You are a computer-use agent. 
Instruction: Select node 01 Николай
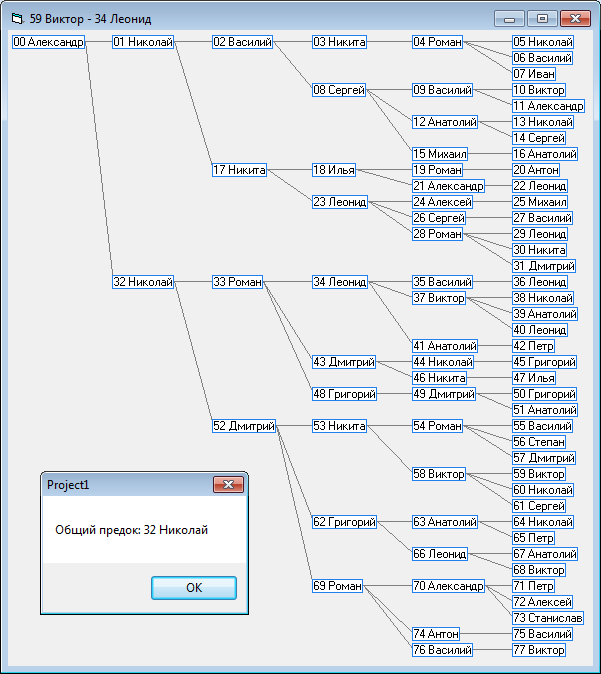point(143,42)
